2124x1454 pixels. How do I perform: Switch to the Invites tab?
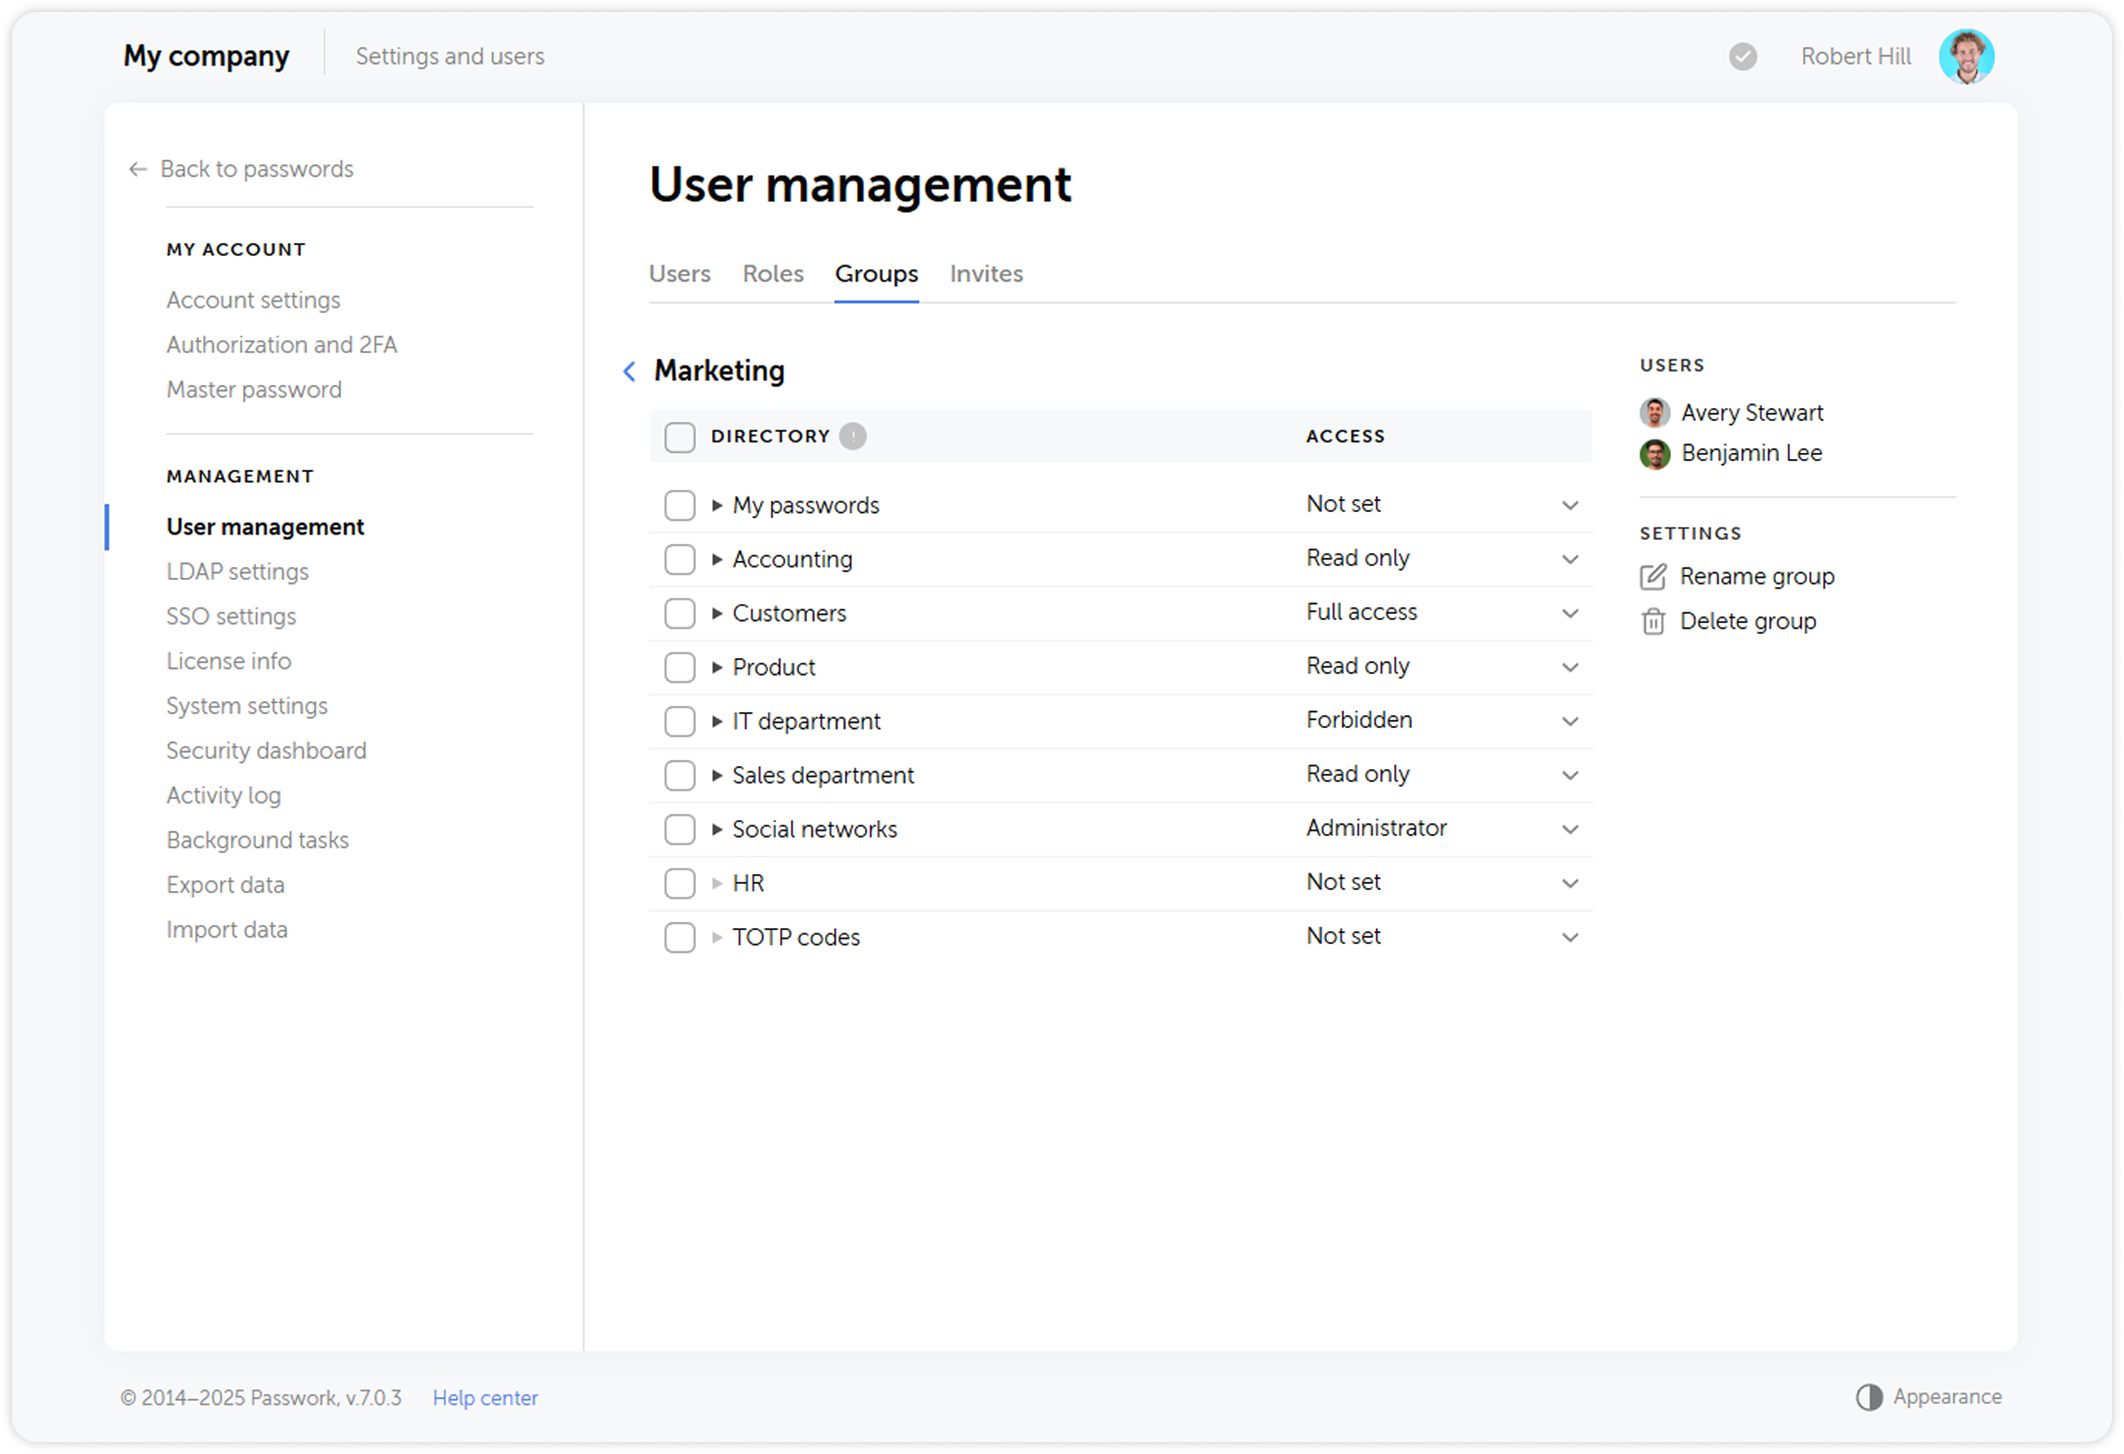point(986,274)
